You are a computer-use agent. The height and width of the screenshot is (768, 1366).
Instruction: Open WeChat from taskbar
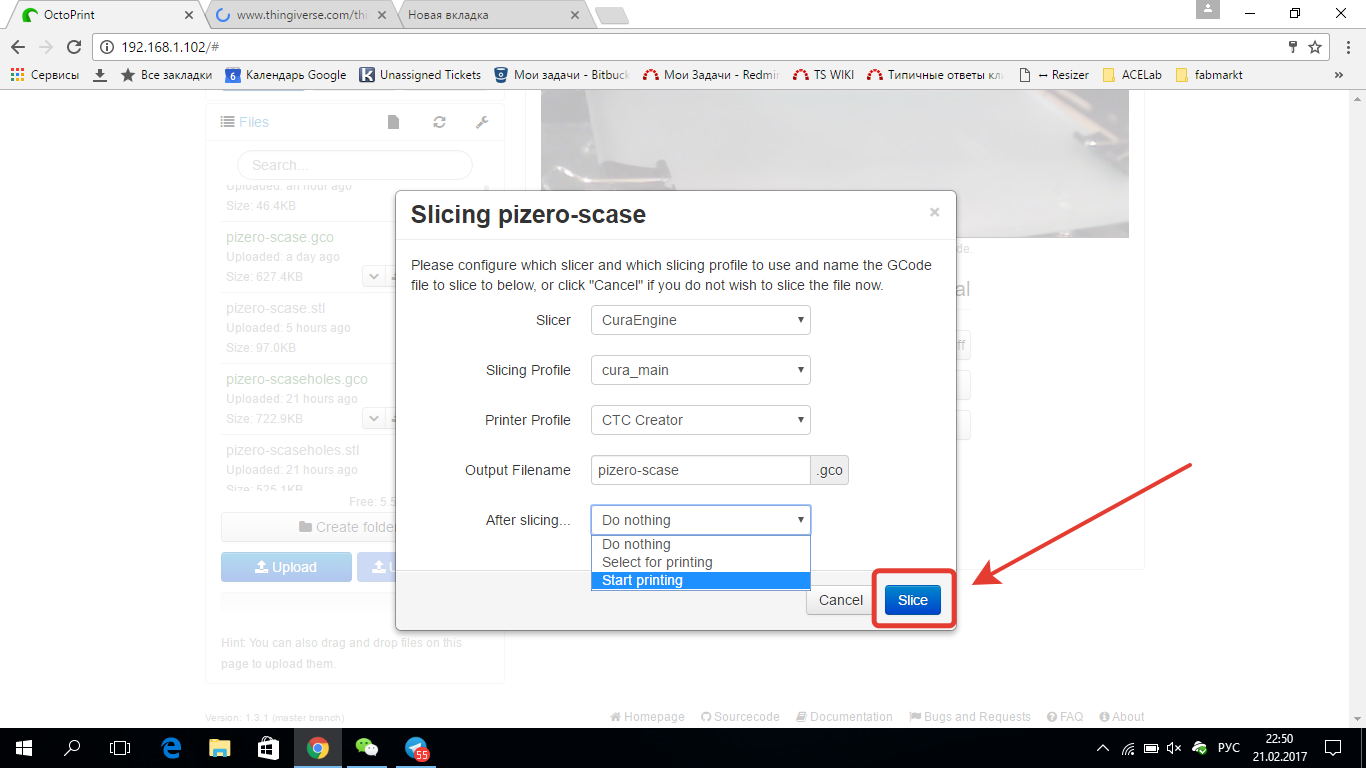(368, 748)
